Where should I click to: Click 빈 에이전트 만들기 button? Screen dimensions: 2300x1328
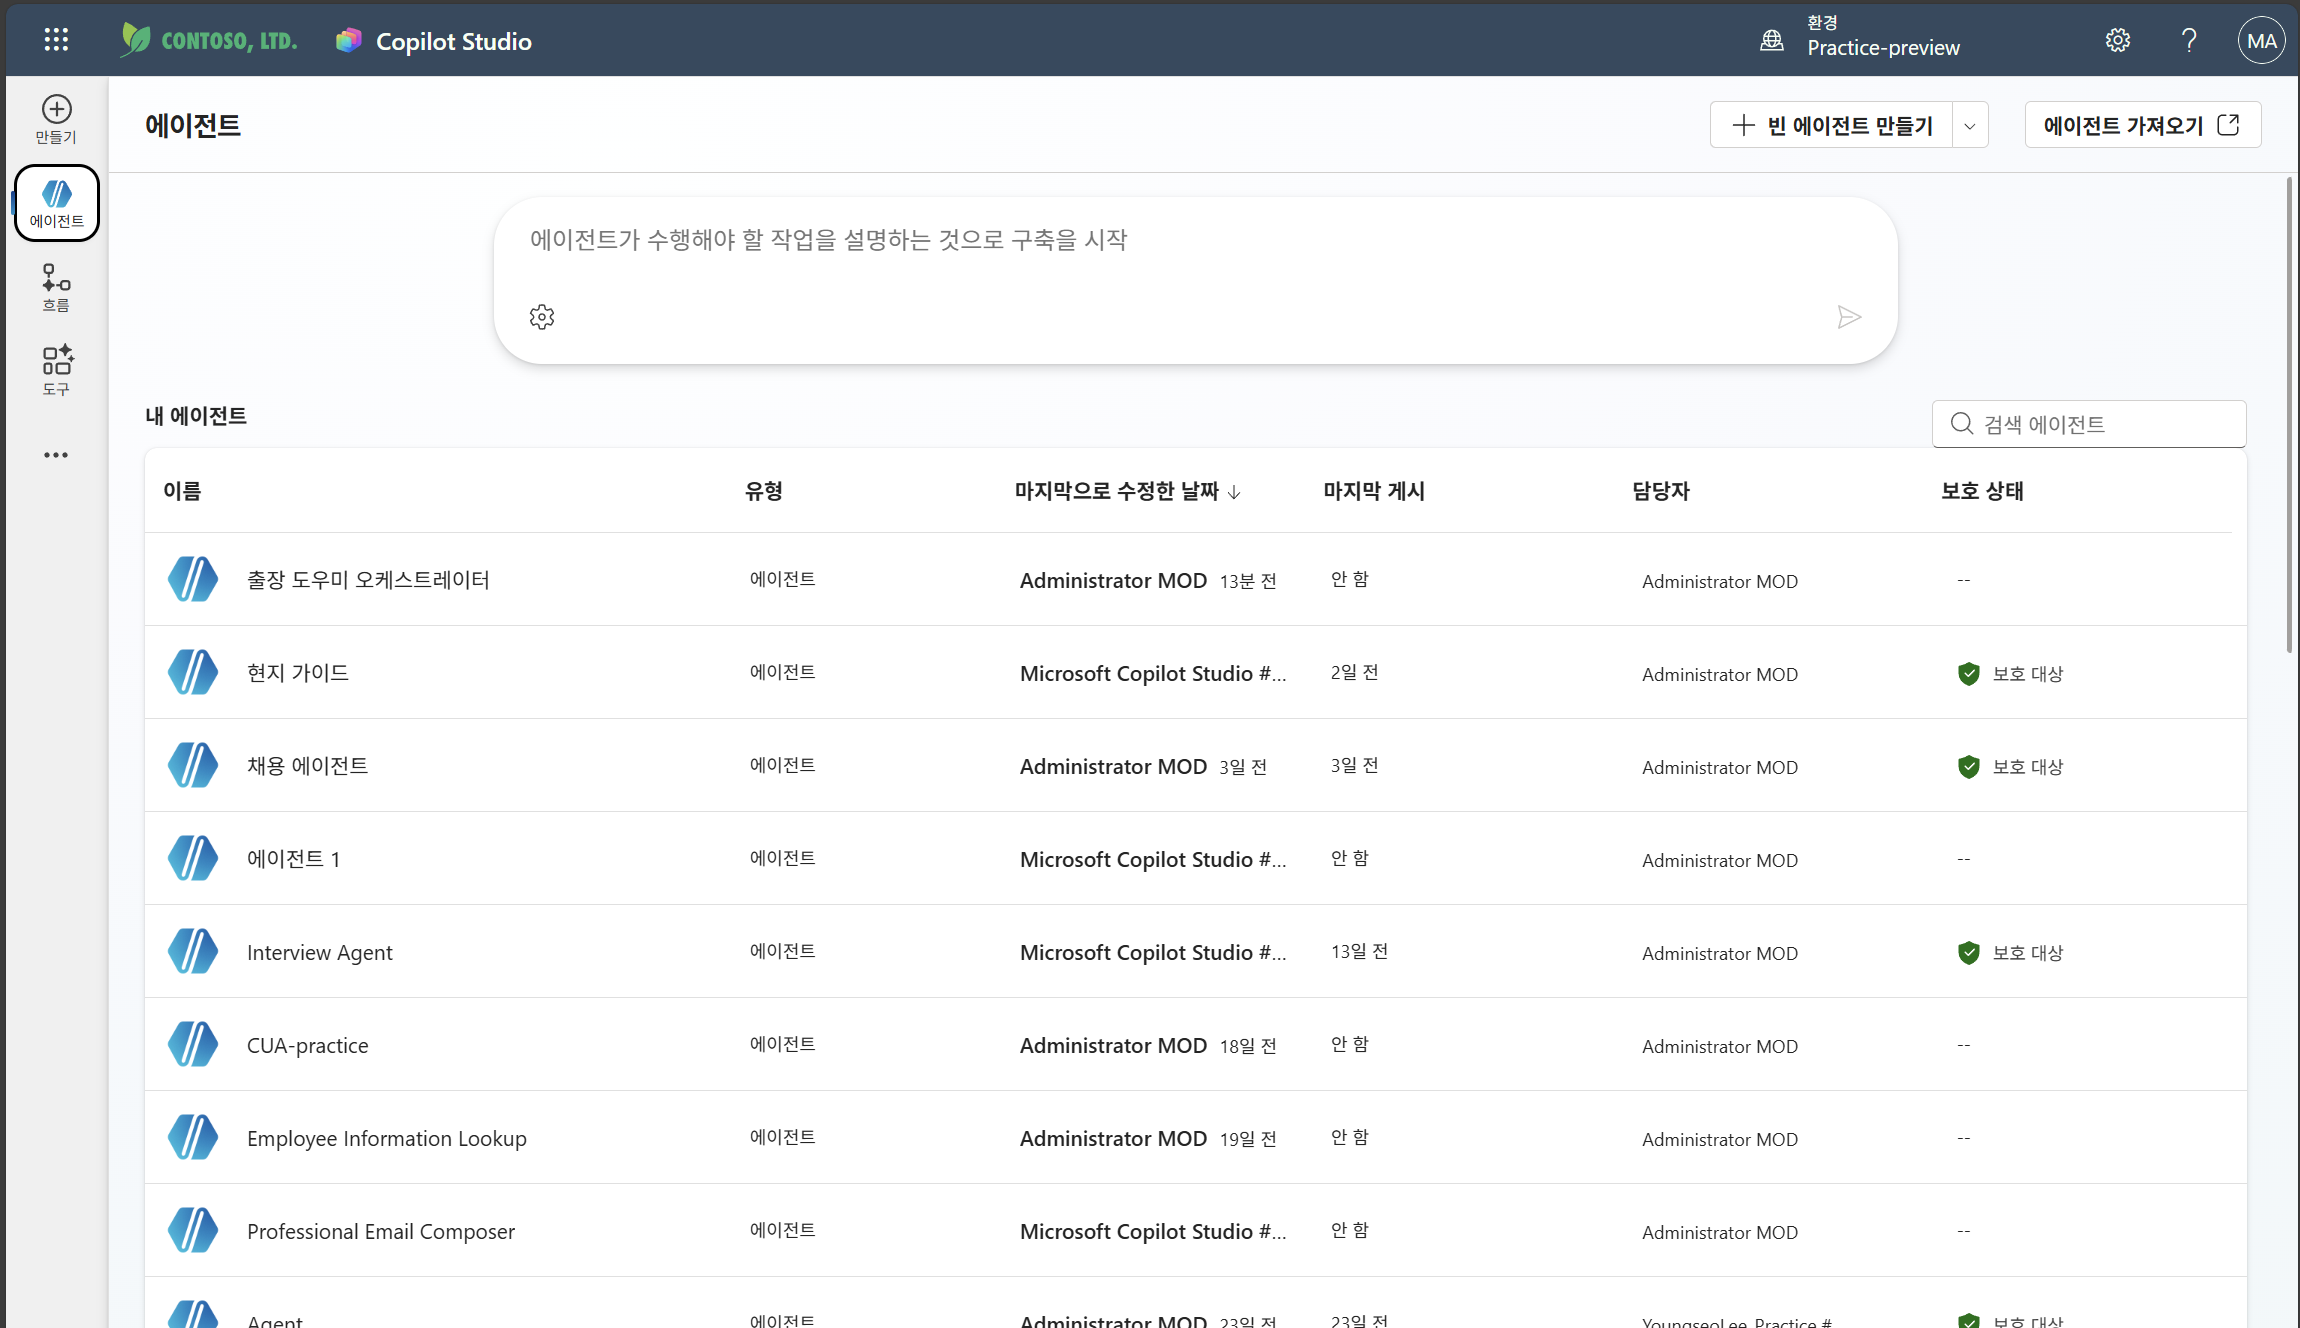(x=1831, y=126)
